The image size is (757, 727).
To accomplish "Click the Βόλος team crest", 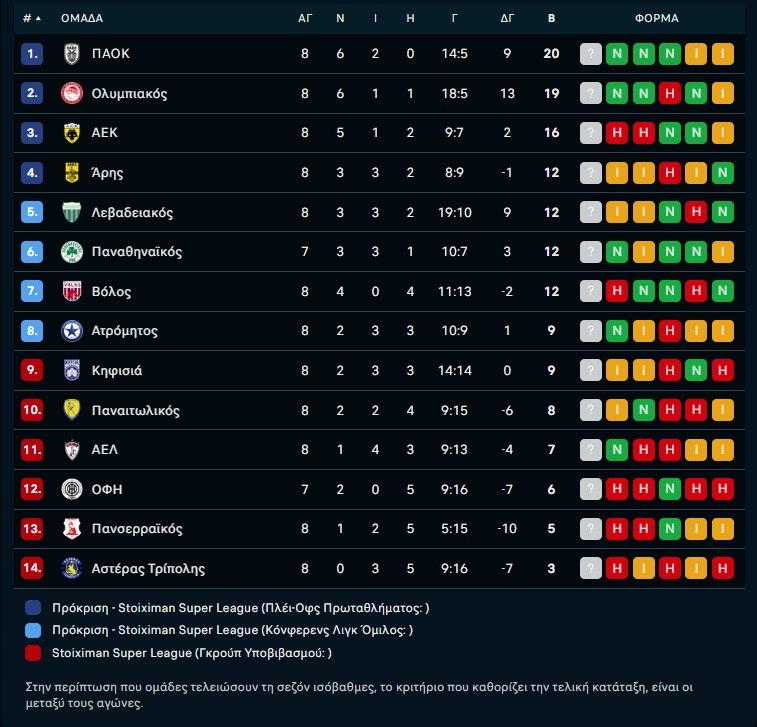I will (71, 291).
